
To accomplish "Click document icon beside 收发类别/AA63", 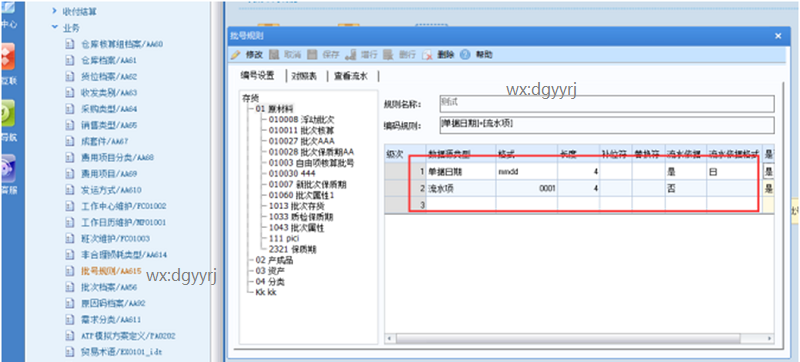I will pyautogui.click(x=70, y=93).
